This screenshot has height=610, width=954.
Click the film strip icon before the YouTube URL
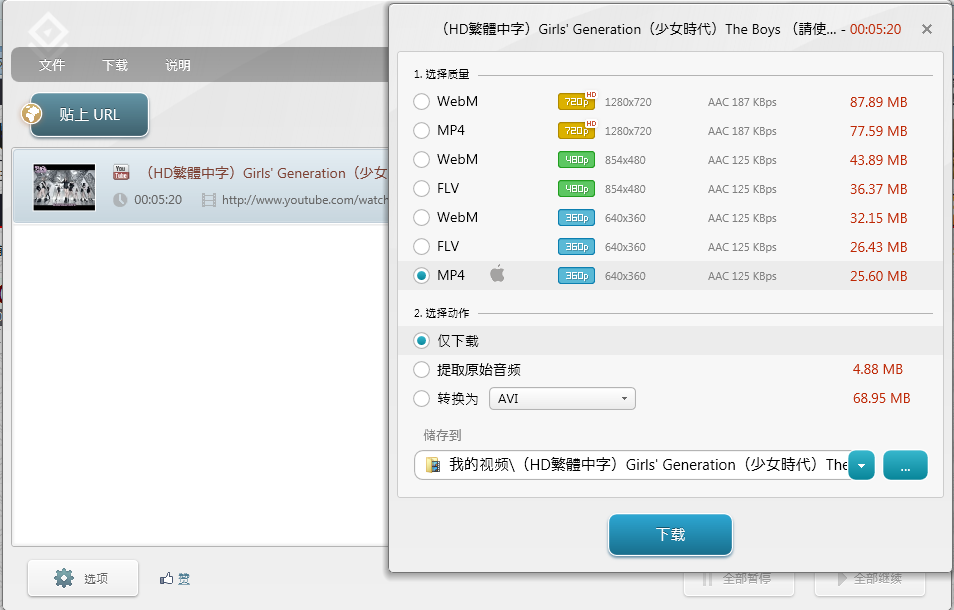(x=209, y=199)
